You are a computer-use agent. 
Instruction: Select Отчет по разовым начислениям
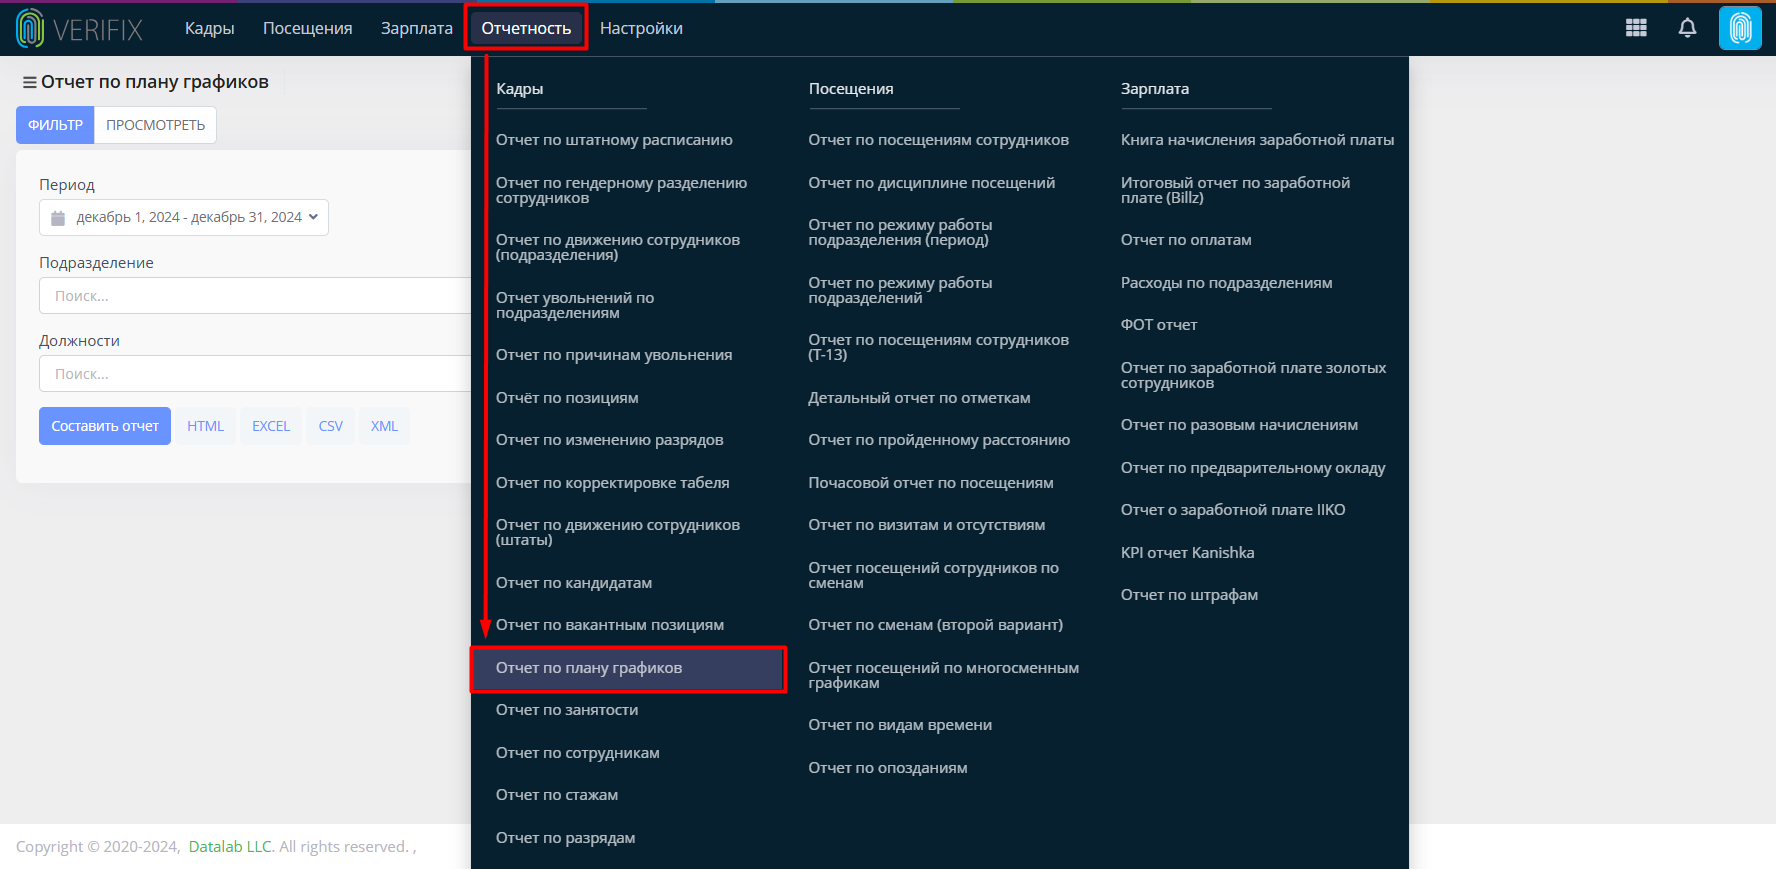pos(1239,425)
